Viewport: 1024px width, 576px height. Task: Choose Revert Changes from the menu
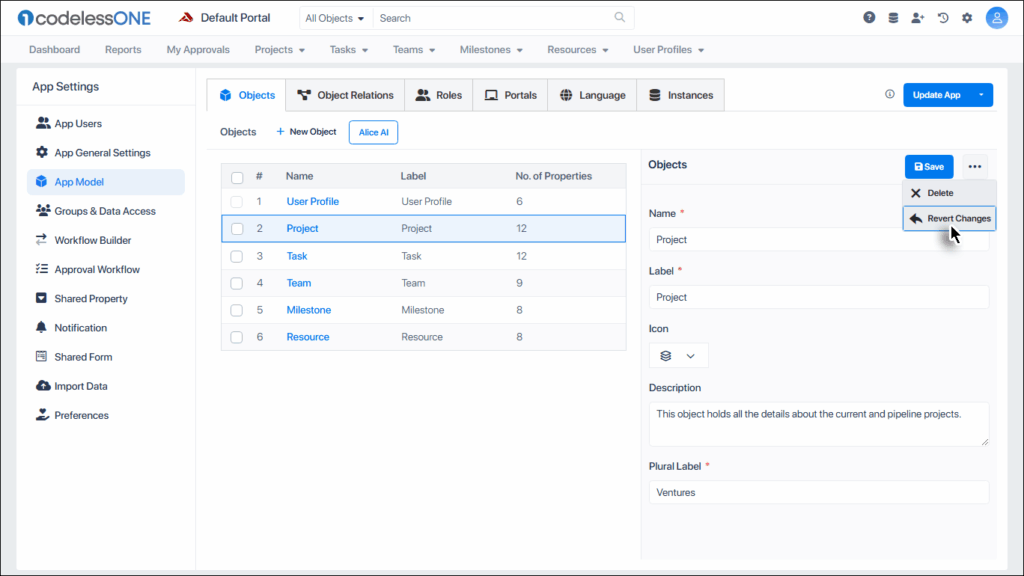[x=950, y=219]
